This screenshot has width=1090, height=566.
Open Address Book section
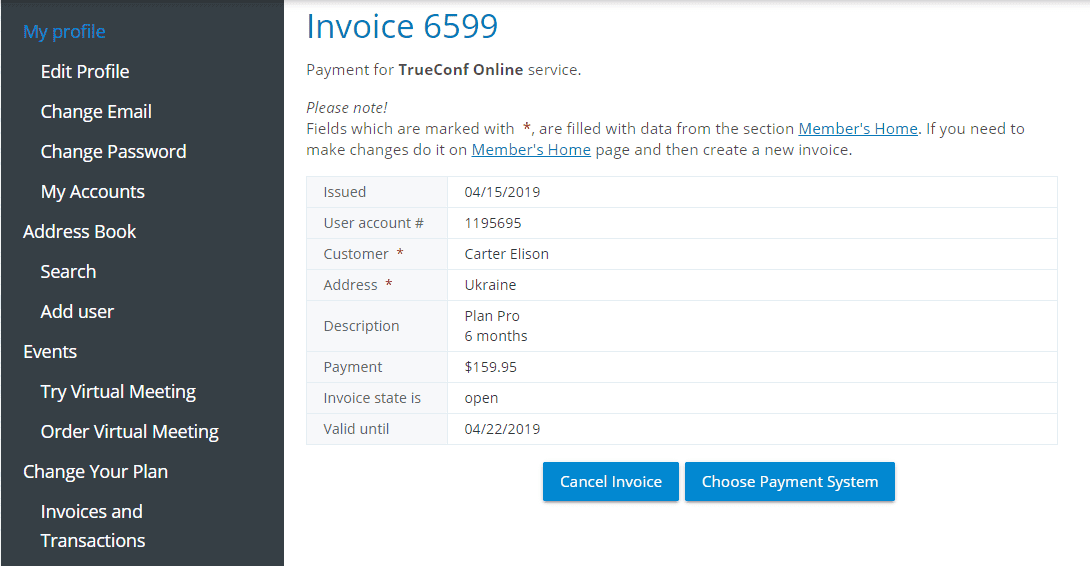click(x=79, y=232)
